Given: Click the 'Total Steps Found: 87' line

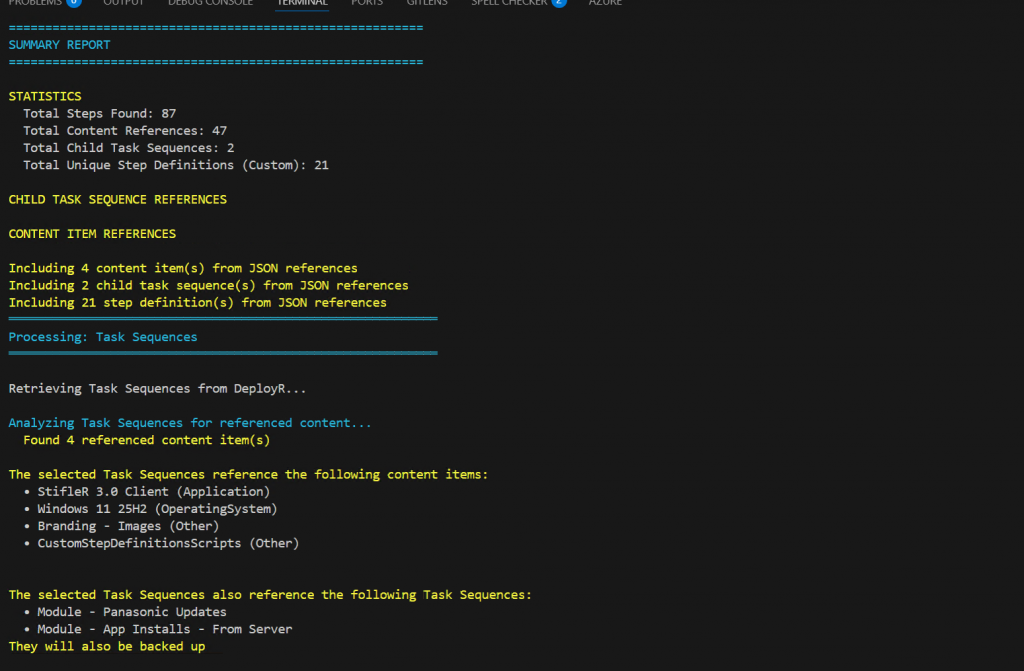Looking at the screenshot, I should click(100, 114).
